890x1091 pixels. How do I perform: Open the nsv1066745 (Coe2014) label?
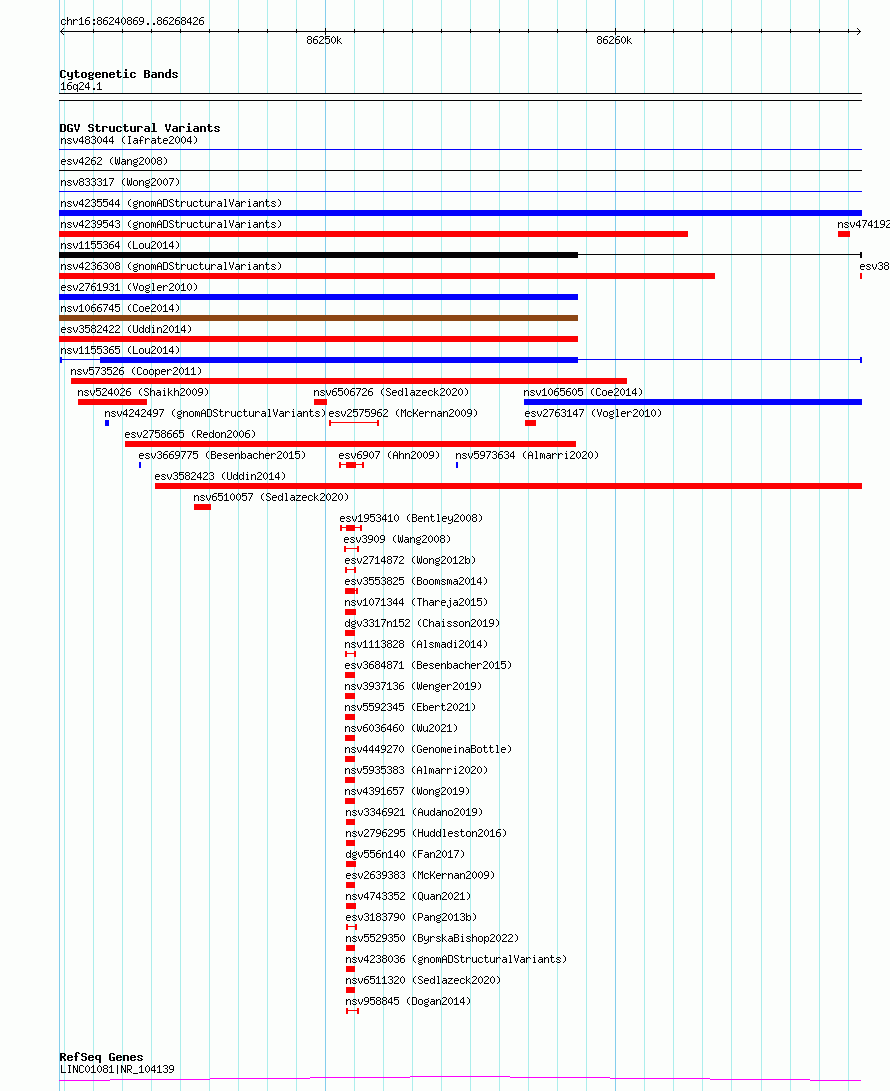[120, 308]
